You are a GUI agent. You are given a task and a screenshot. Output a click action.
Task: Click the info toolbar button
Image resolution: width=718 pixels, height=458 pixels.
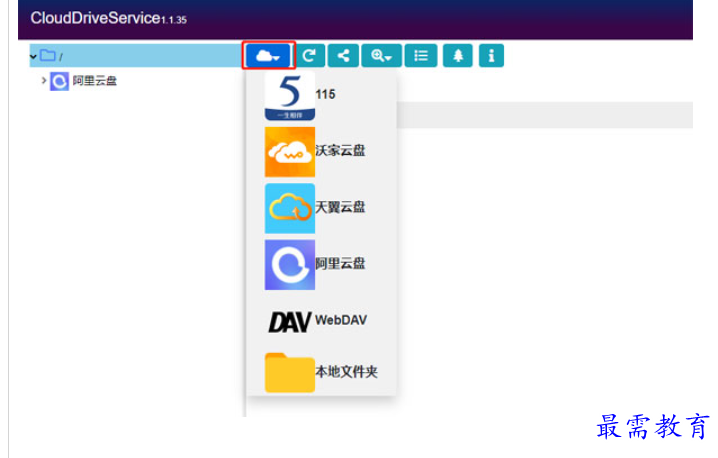[x=491, y=56]
